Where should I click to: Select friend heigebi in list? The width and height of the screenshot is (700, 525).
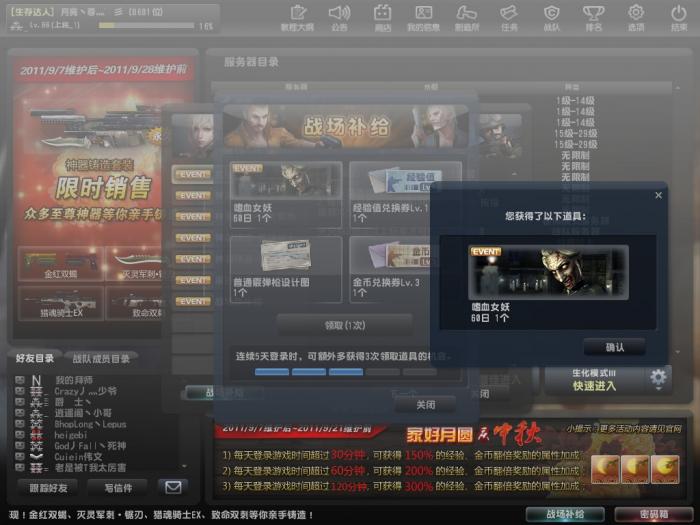point(70,435)
